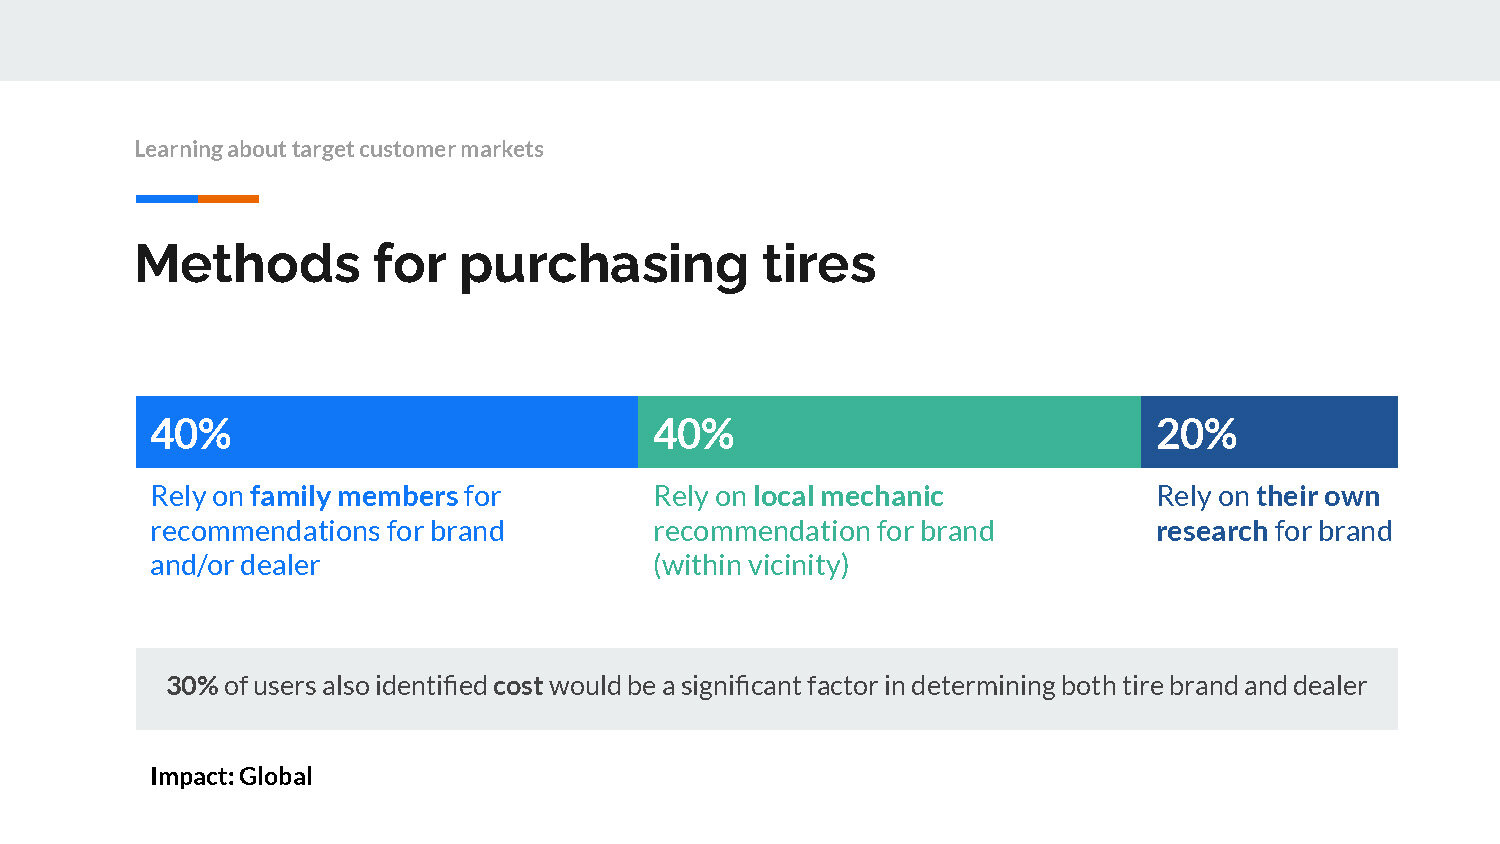Click the blue segment of the title underline

click(167, 199)
